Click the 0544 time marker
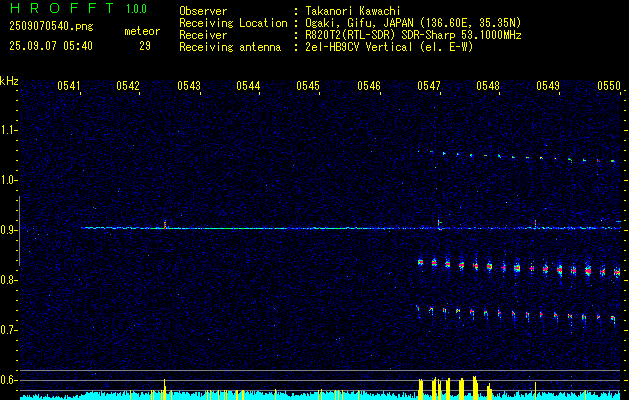The image size is (629, 400). point(248,85)
